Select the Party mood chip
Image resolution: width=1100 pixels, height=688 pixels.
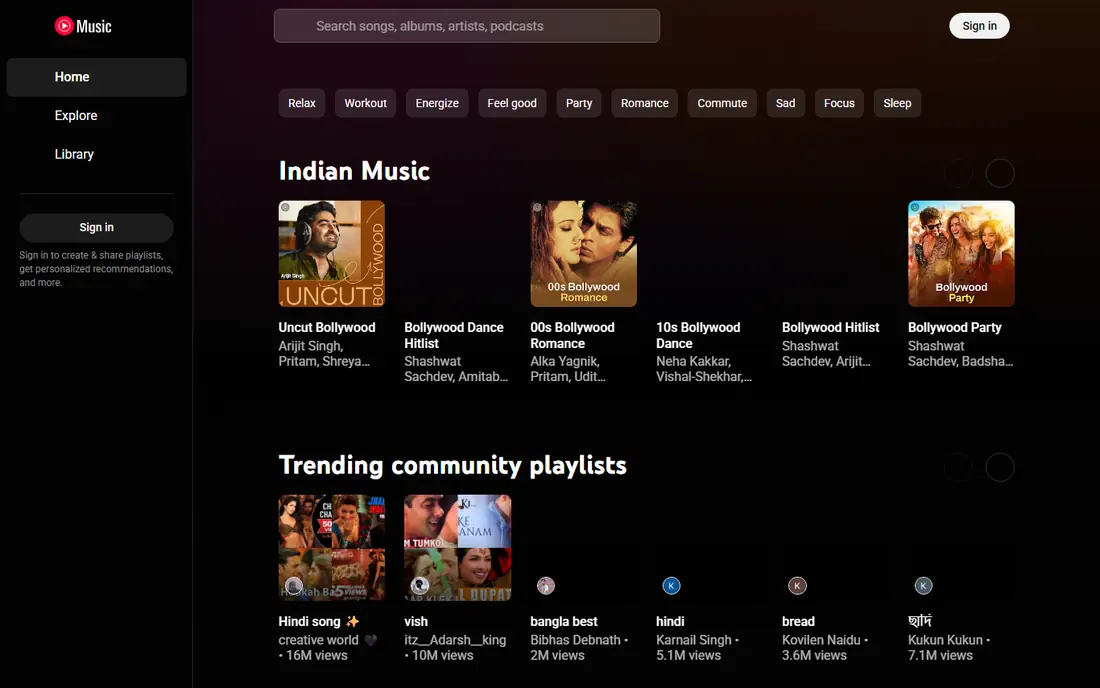click(x=579, y=103)
